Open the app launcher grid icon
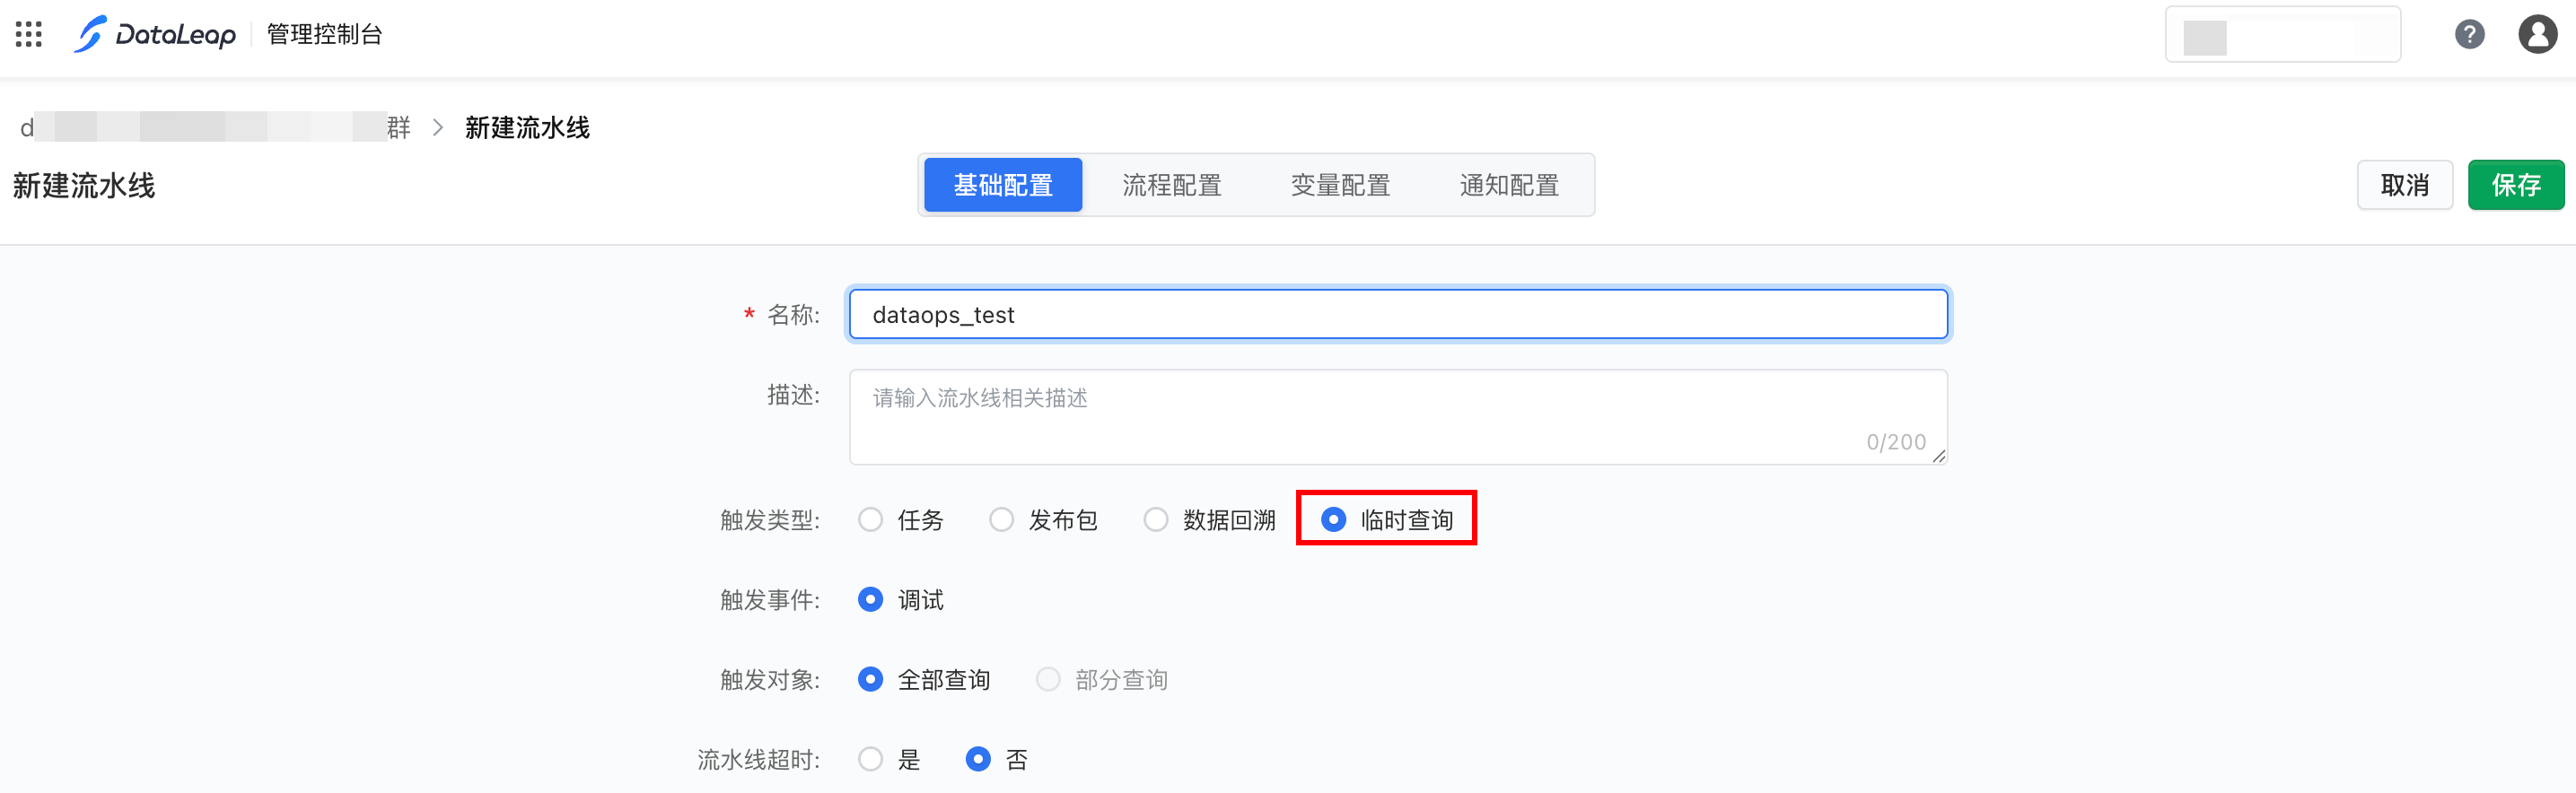This screenshot has width=2576, height=793. click(29, 35)
